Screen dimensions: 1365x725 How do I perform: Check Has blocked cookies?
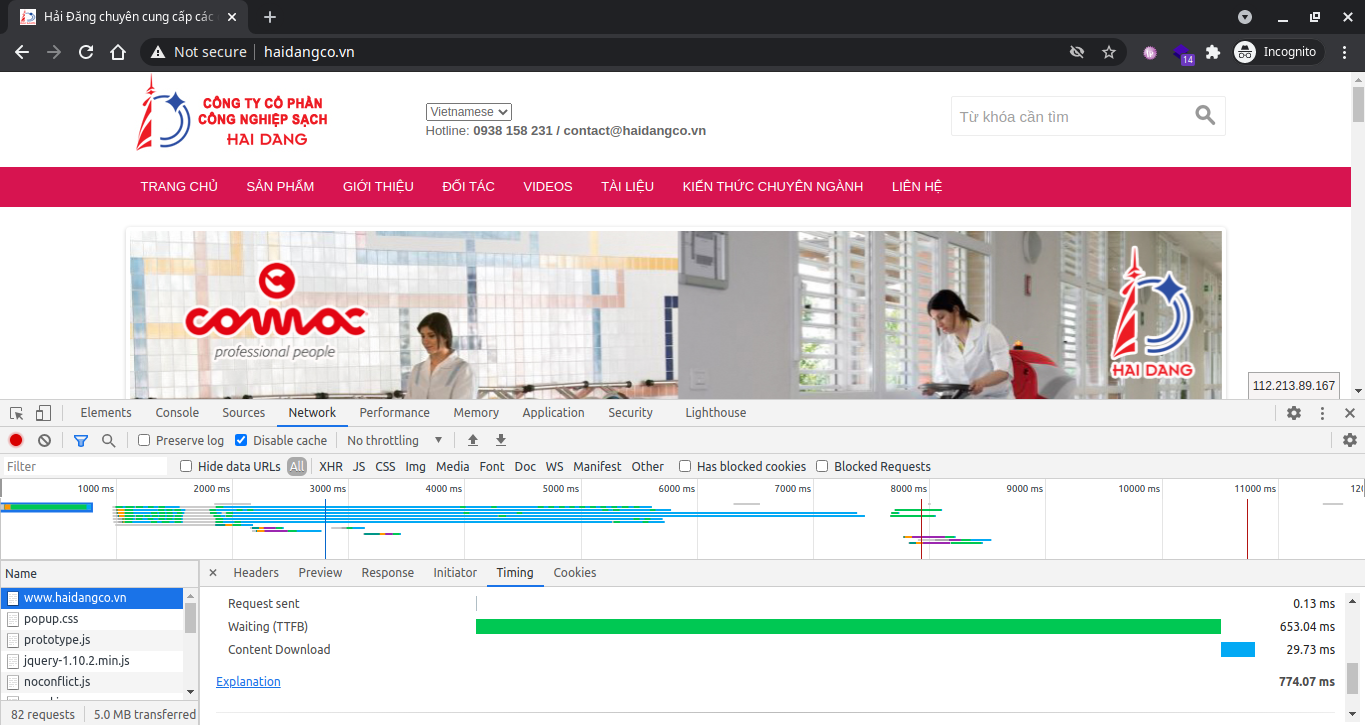(685, 466)
